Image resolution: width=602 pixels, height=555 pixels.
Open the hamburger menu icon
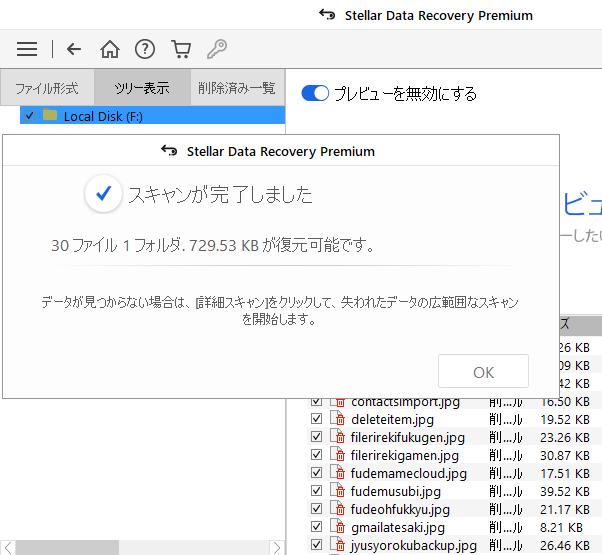coord(27,49)
